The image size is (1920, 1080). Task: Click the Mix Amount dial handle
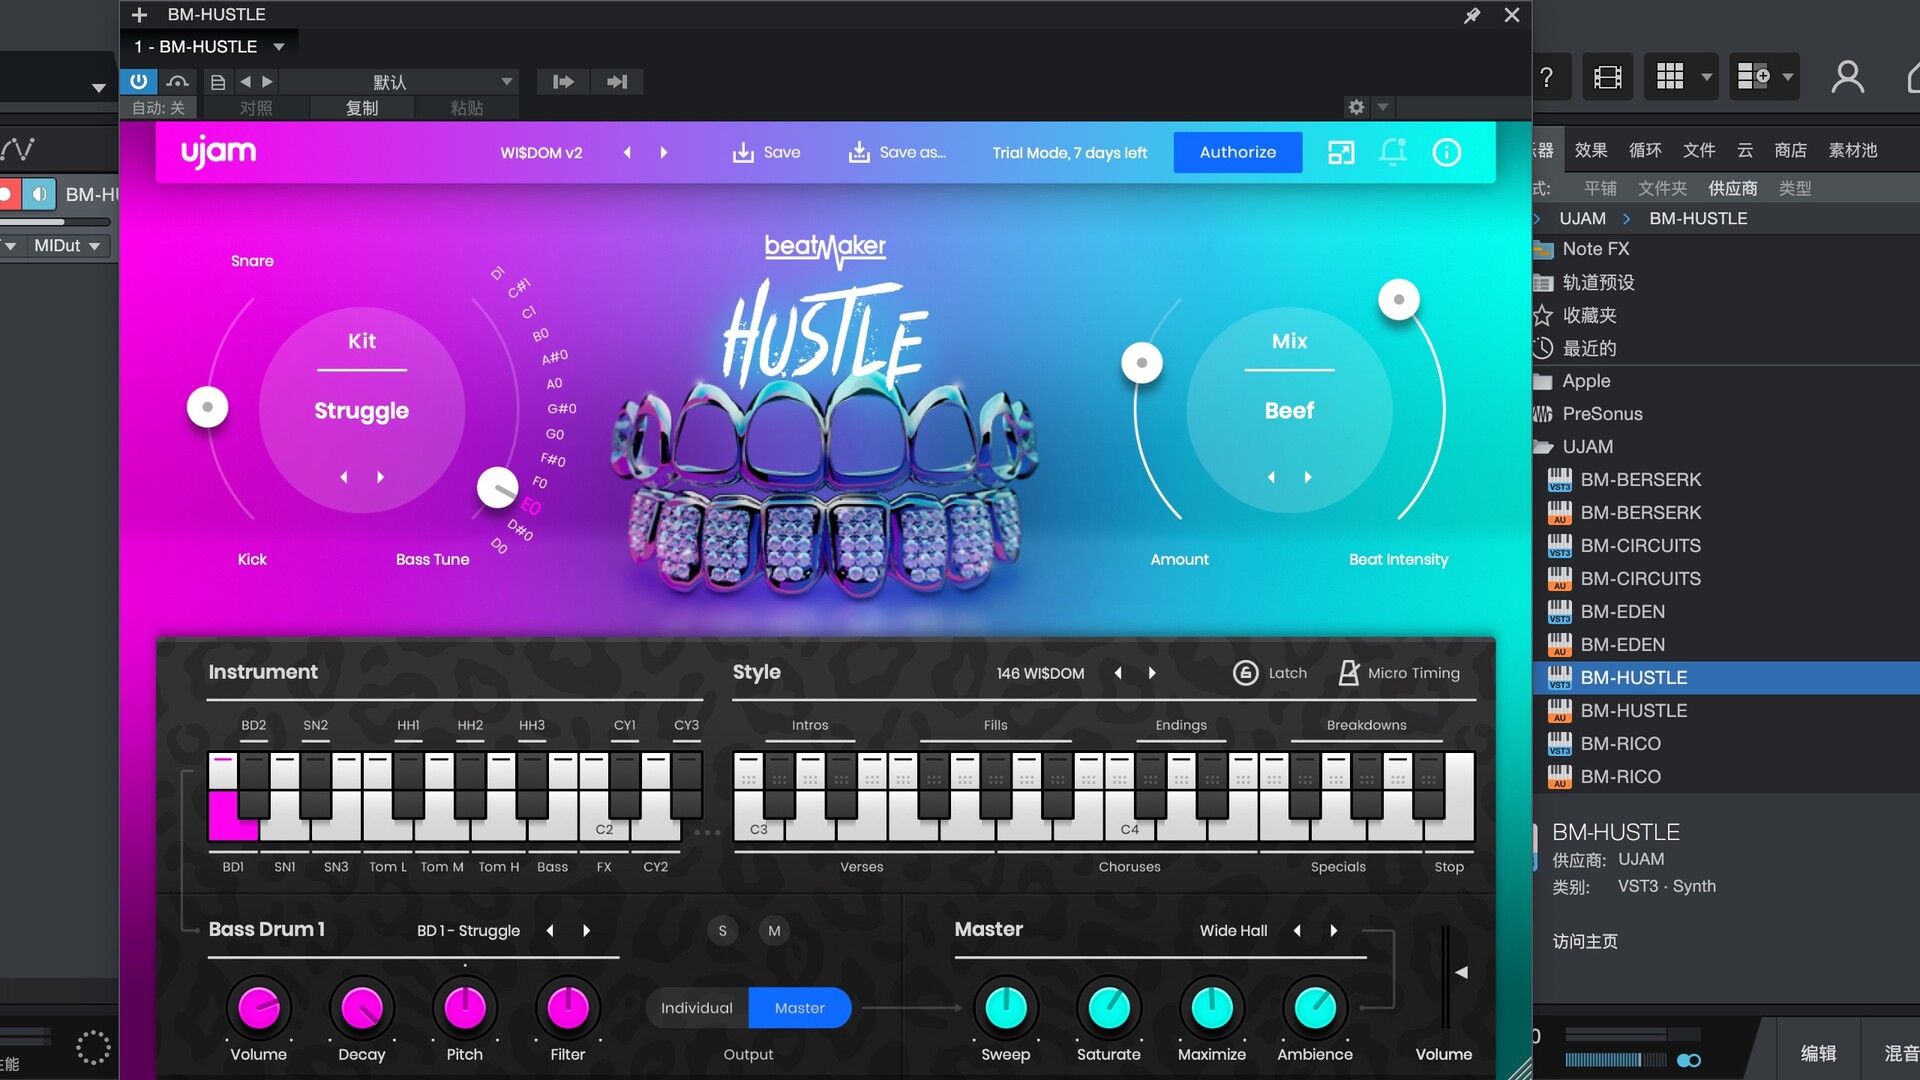tap(1142, 362)
